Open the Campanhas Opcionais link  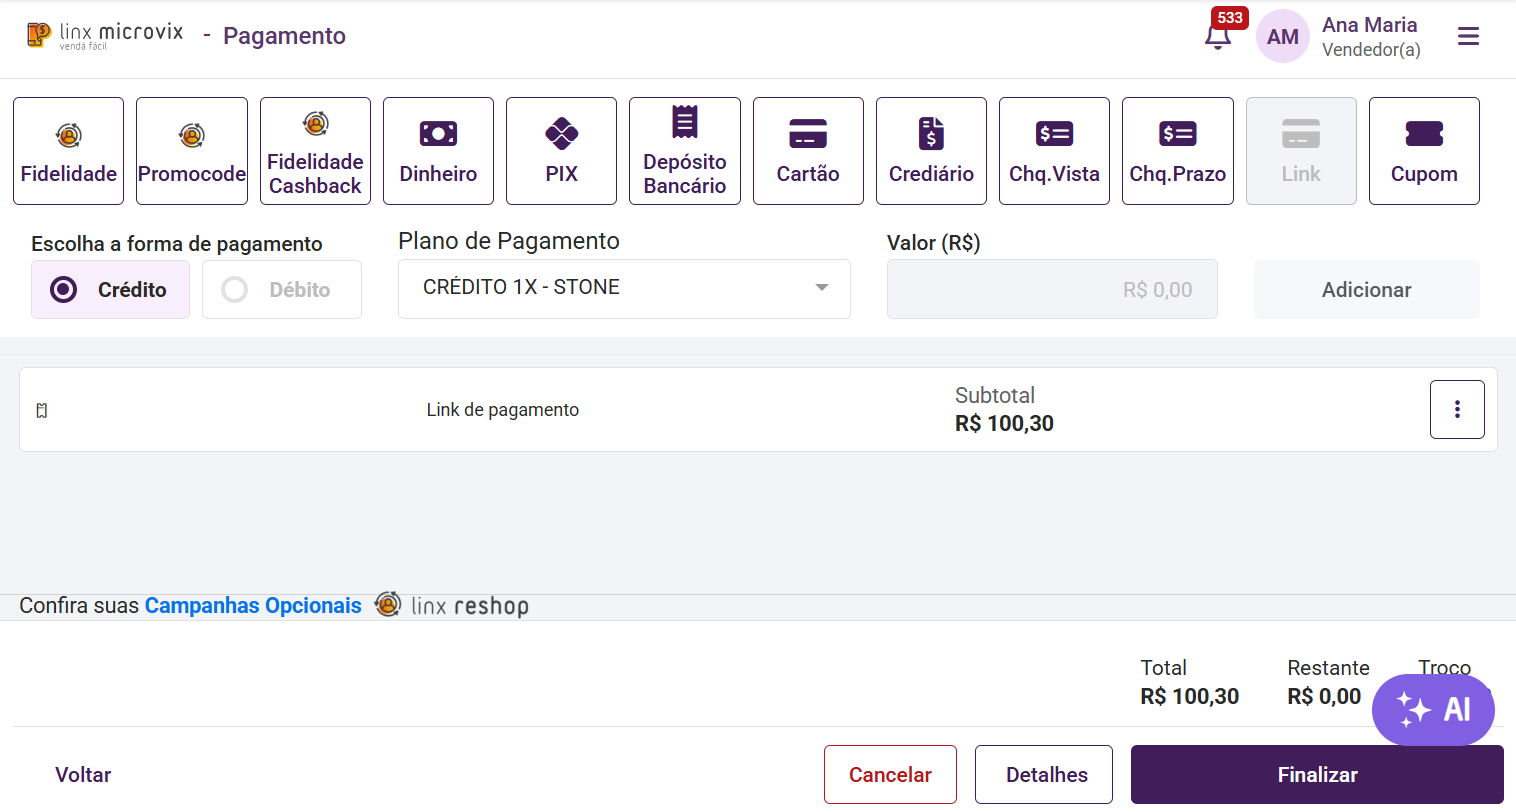[x=253, y=606]
